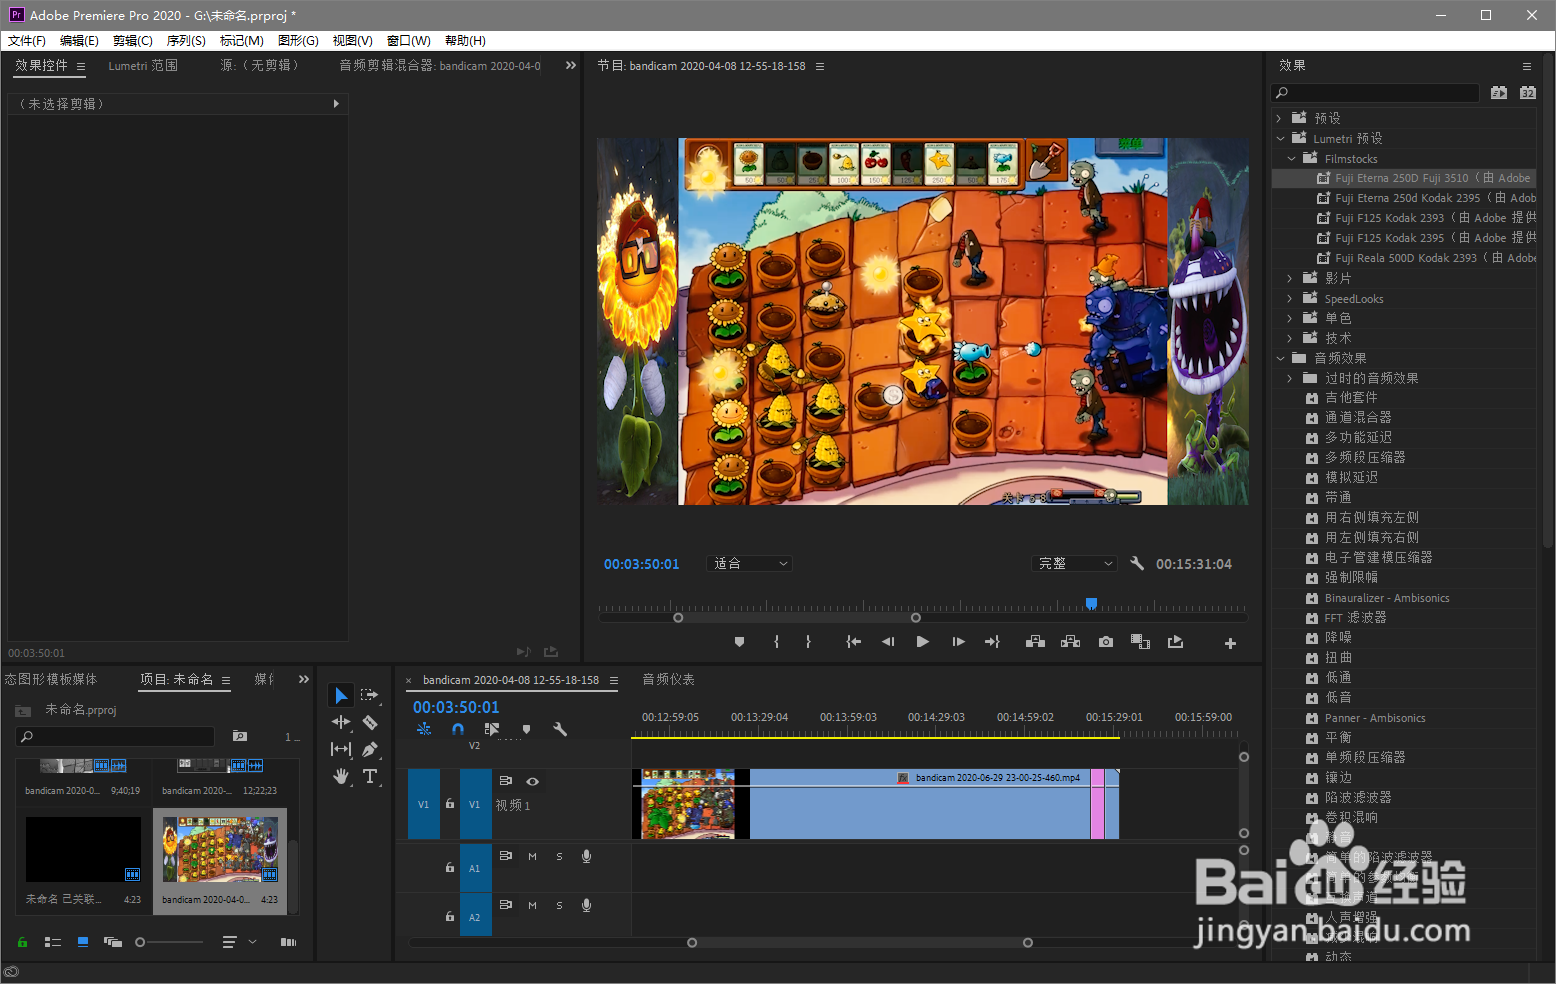Export frame with the camera icon

click(1105, 642)
